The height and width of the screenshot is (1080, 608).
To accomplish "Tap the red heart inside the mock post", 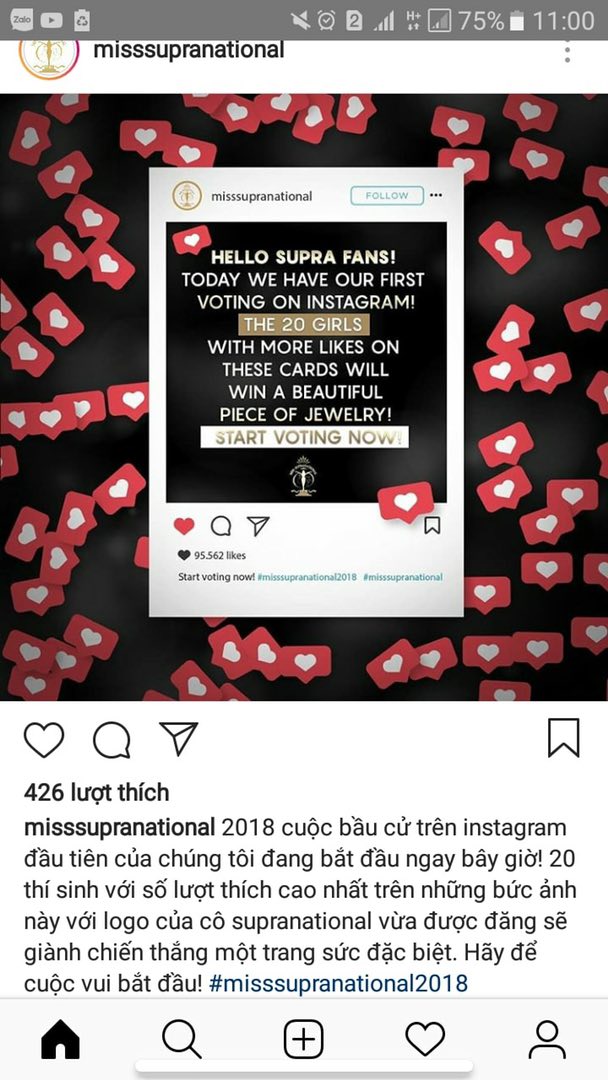I will pos(184,526).
